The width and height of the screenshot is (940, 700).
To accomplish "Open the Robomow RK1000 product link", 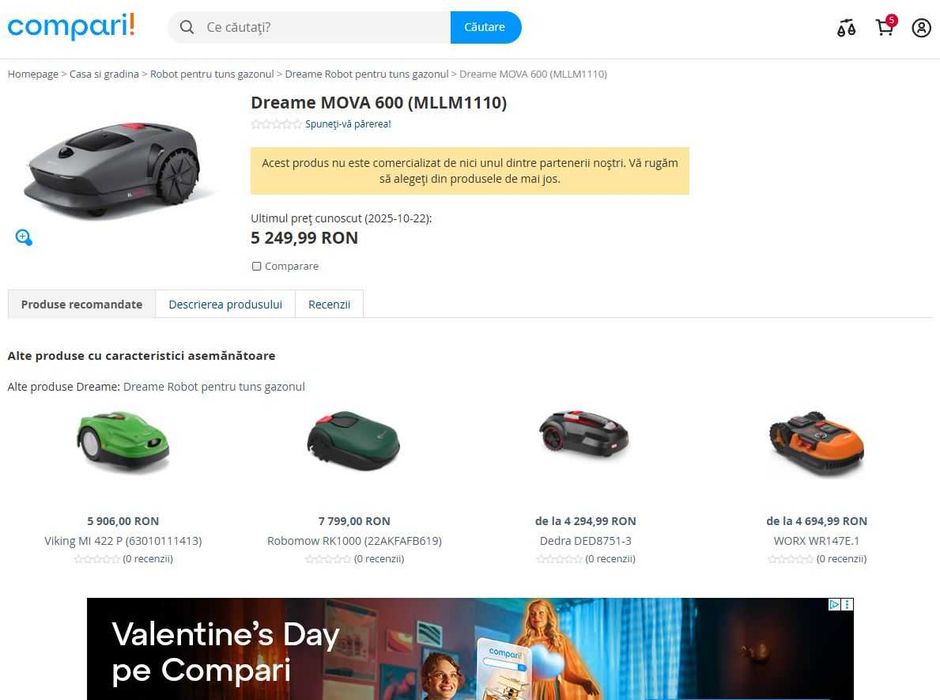I will click(x=354, y=541).
